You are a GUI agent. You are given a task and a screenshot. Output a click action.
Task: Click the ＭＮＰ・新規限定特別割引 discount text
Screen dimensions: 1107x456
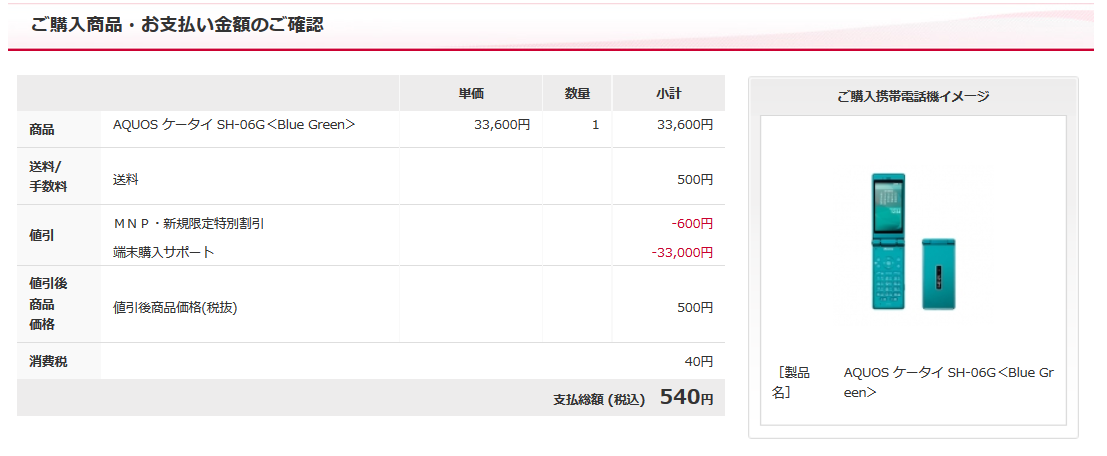pos(189,224)
